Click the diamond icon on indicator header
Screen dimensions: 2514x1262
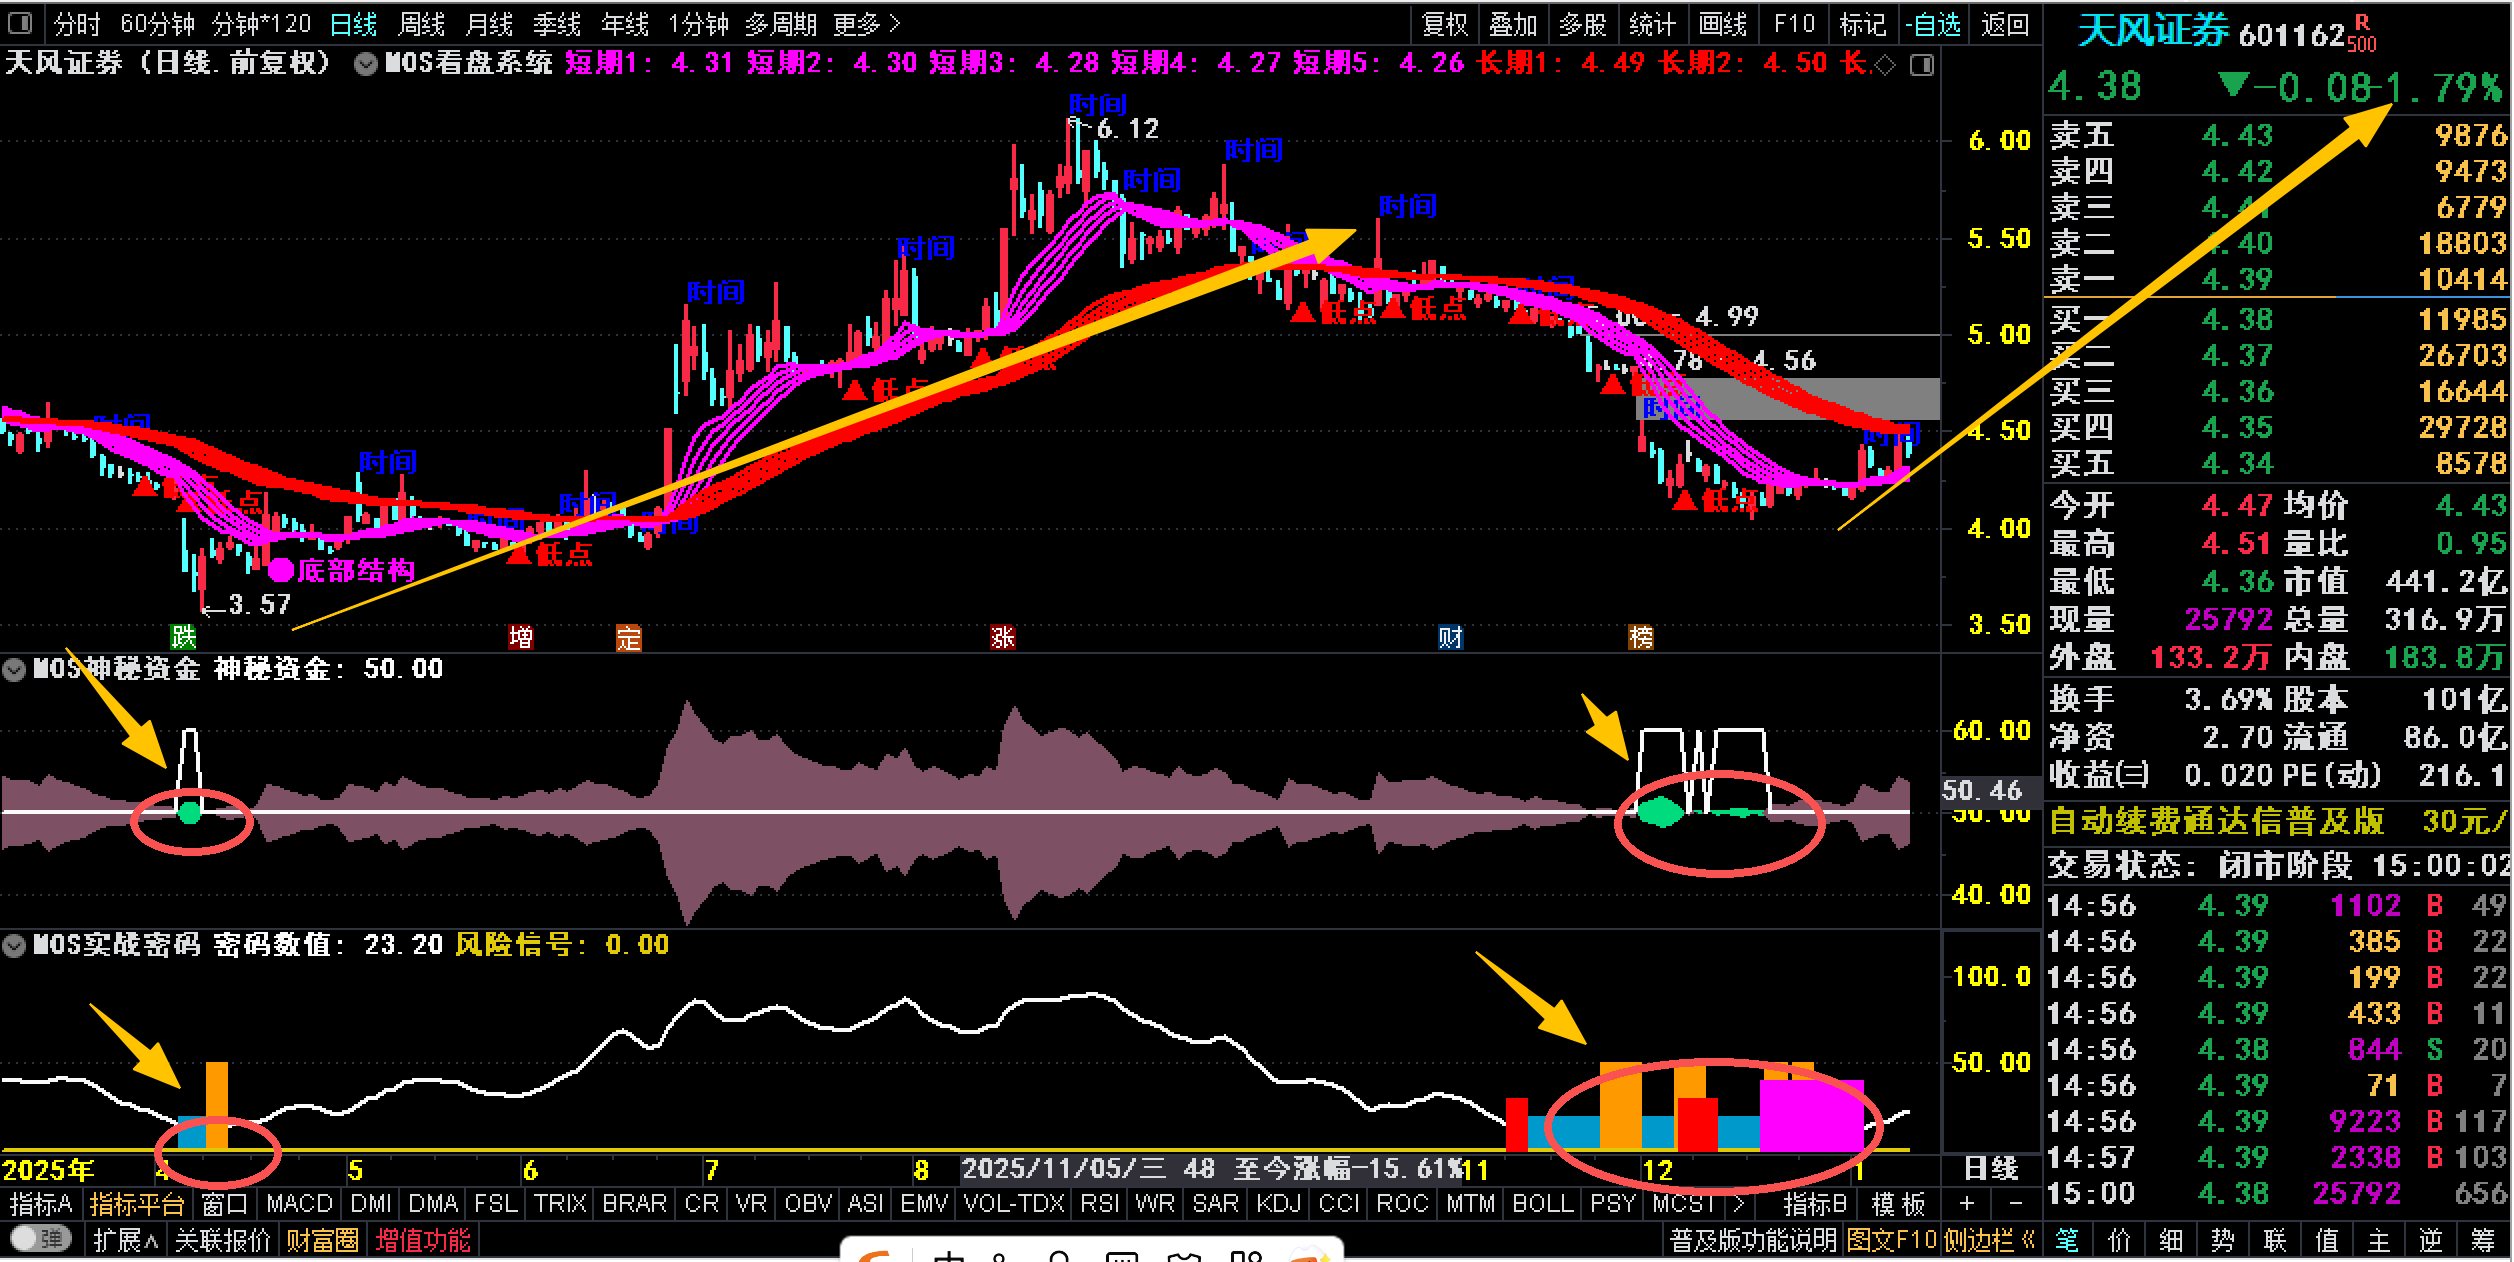click(1885, 65)
